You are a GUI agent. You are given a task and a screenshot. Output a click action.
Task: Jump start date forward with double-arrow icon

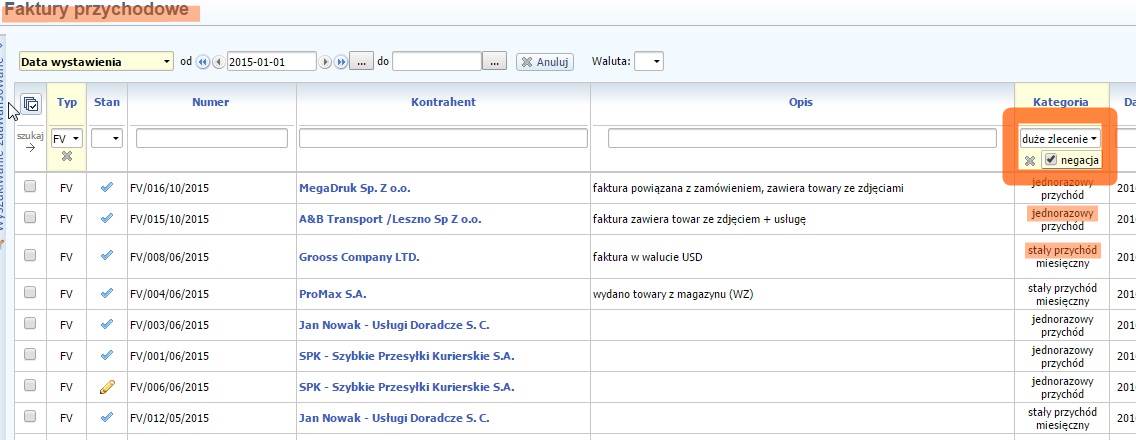tap(341, 62)
